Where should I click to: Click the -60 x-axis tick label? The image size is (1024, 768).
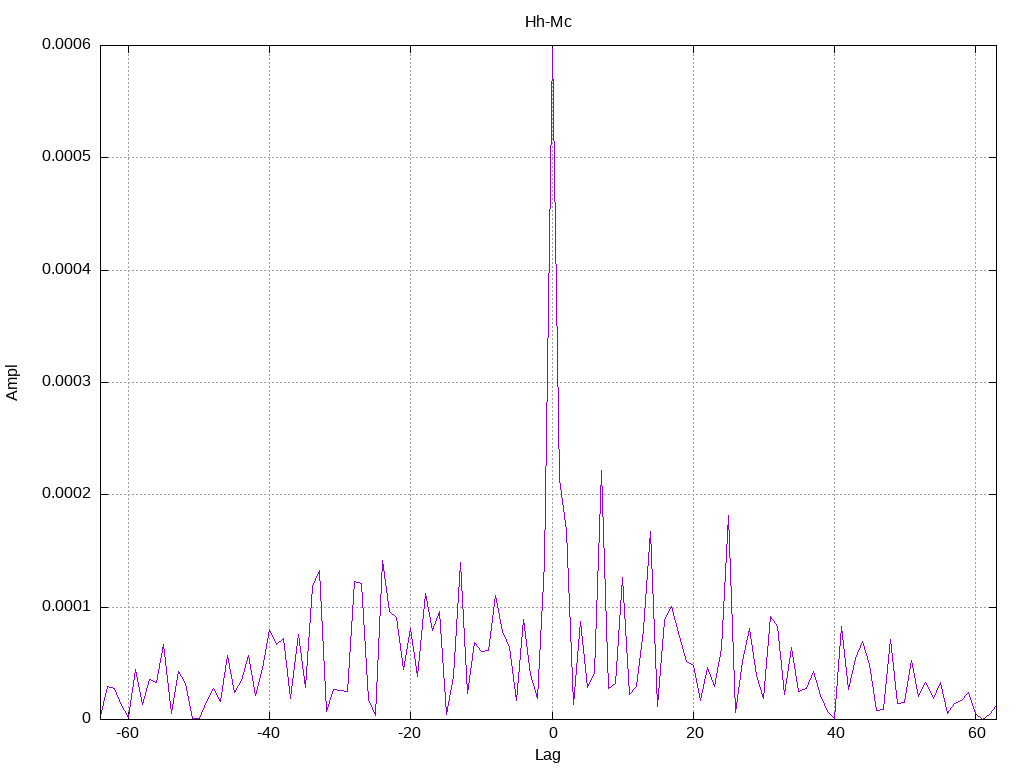pyautogui.click(x=127, y=733)
